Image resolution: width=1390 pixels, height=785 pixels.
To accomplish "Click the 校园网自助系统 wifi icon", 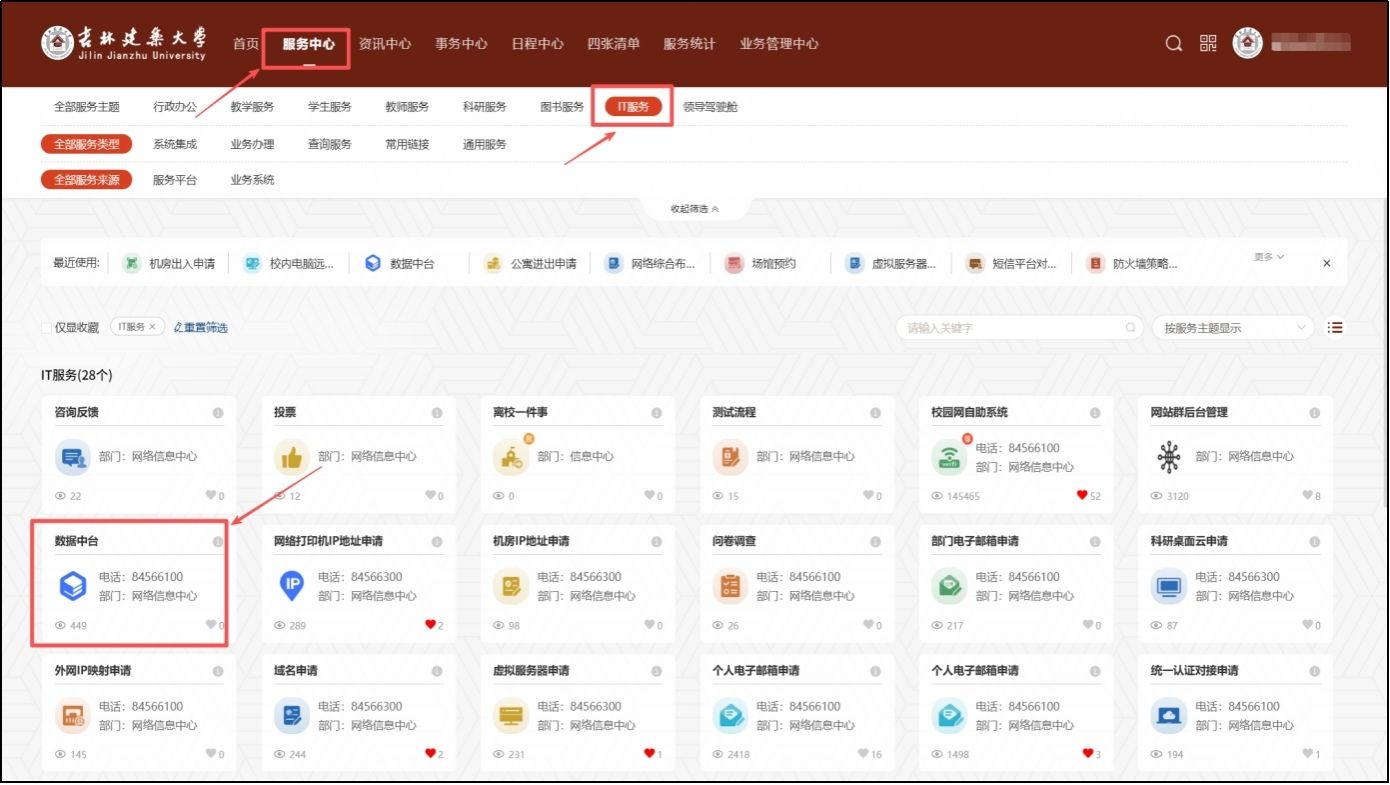I will [x=948, y=458].
